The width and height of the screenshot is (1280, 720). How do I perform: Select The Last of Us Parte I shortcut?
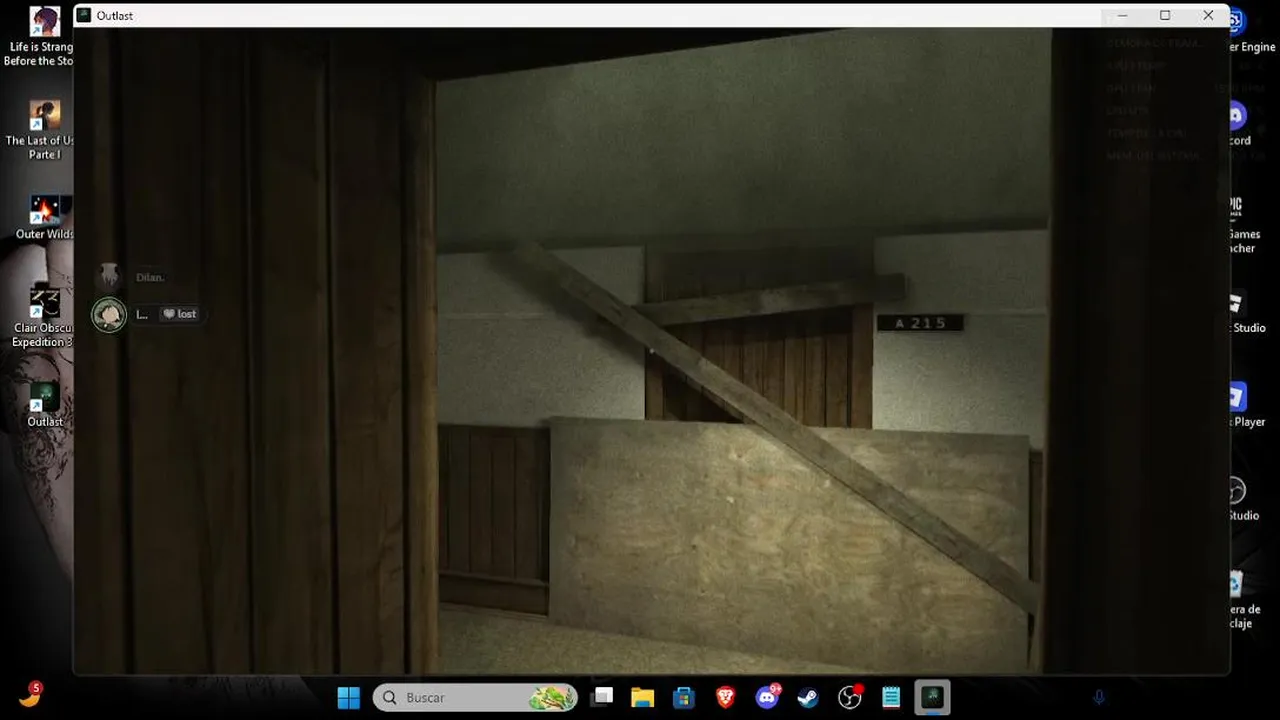click(38, 130)
